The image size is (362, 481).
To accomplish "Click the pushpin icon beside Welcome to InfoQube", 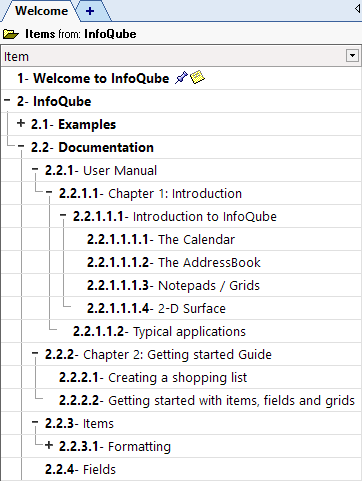I will coord(181,78).
